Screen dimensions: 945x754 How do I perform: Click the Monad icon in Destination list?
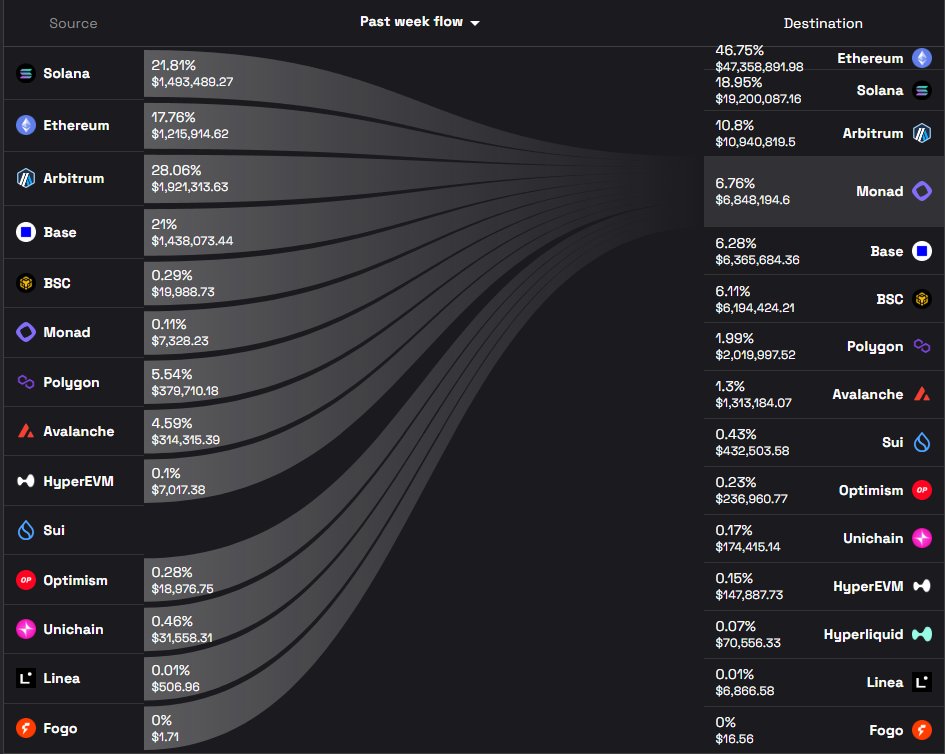point(921,191)
